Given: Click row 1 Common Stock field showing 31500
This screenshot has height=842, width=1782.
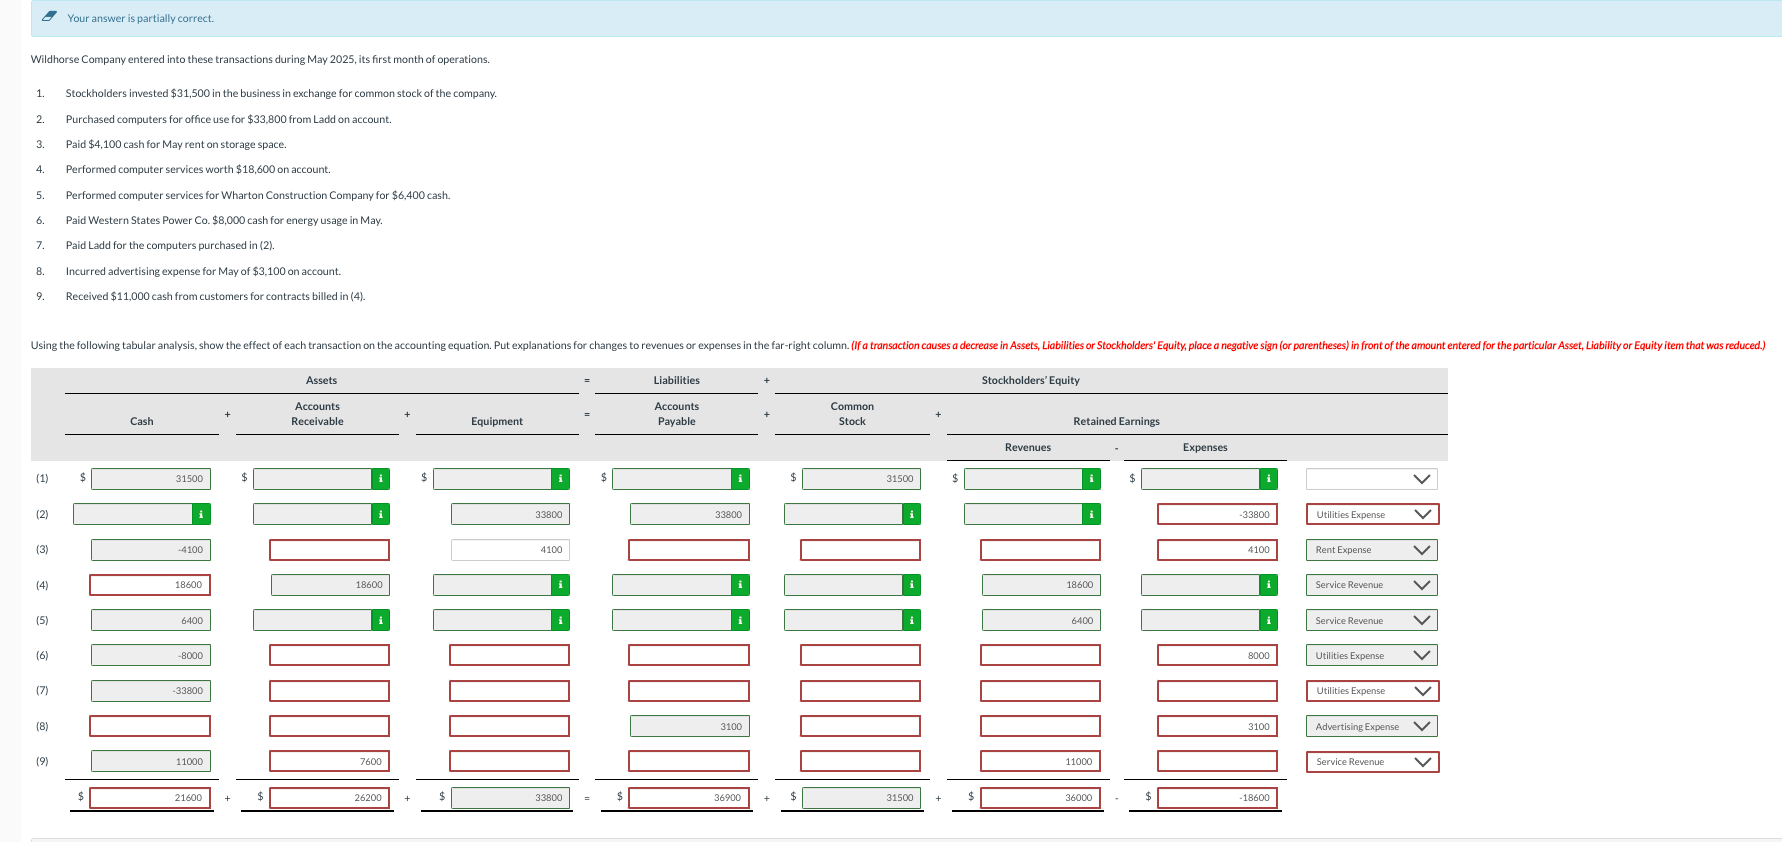Looking at the screenshot, I should pos(861,479).
